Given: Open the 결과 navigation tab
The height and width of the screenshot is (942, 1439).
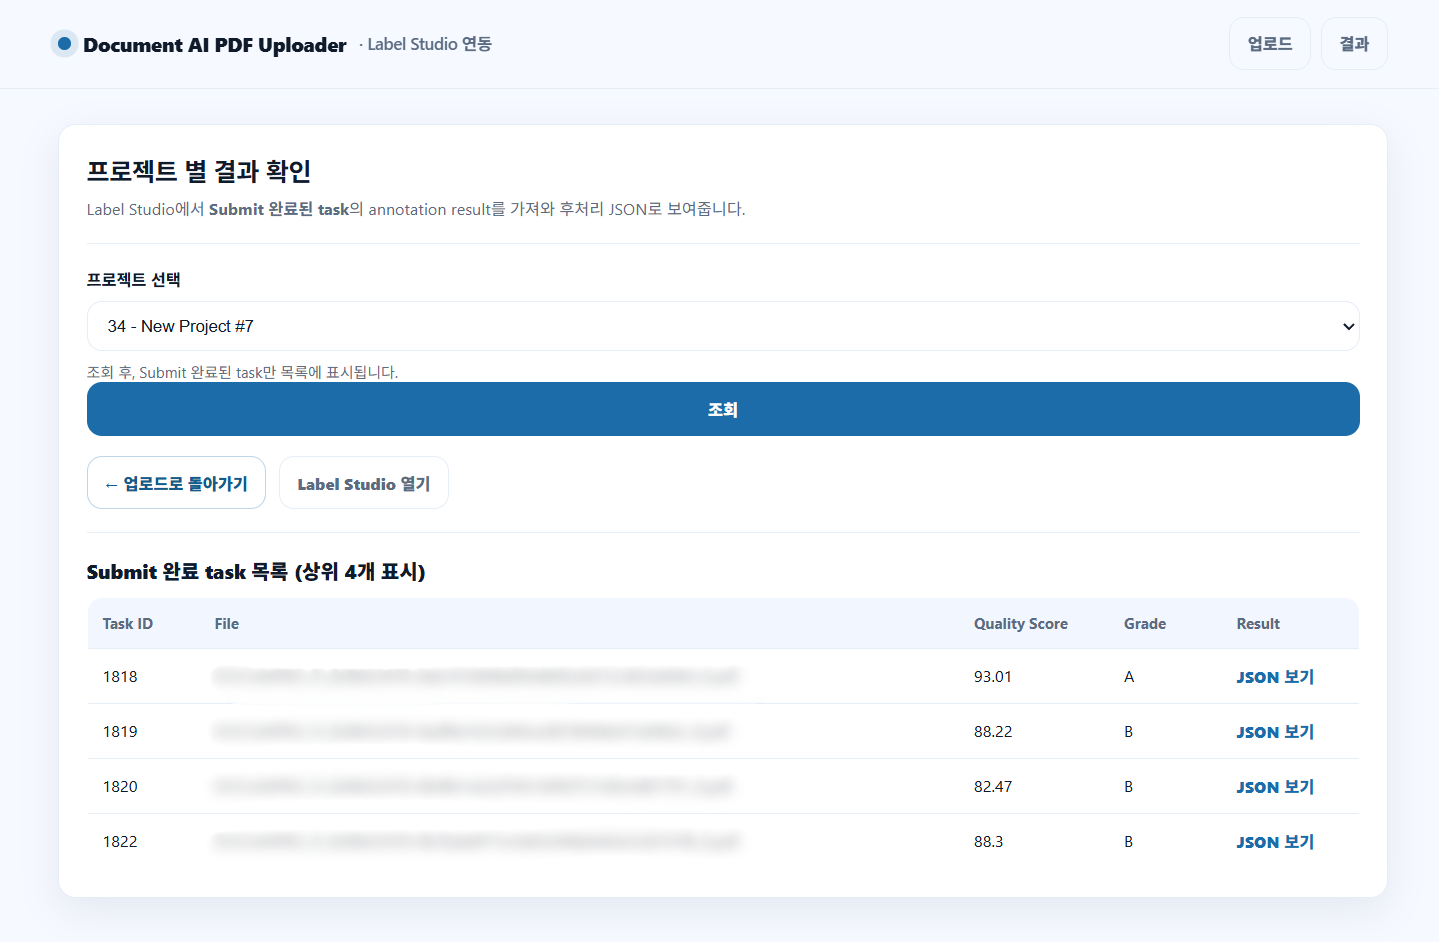Looking at the screenshot, I should [x=1353, y=44].
